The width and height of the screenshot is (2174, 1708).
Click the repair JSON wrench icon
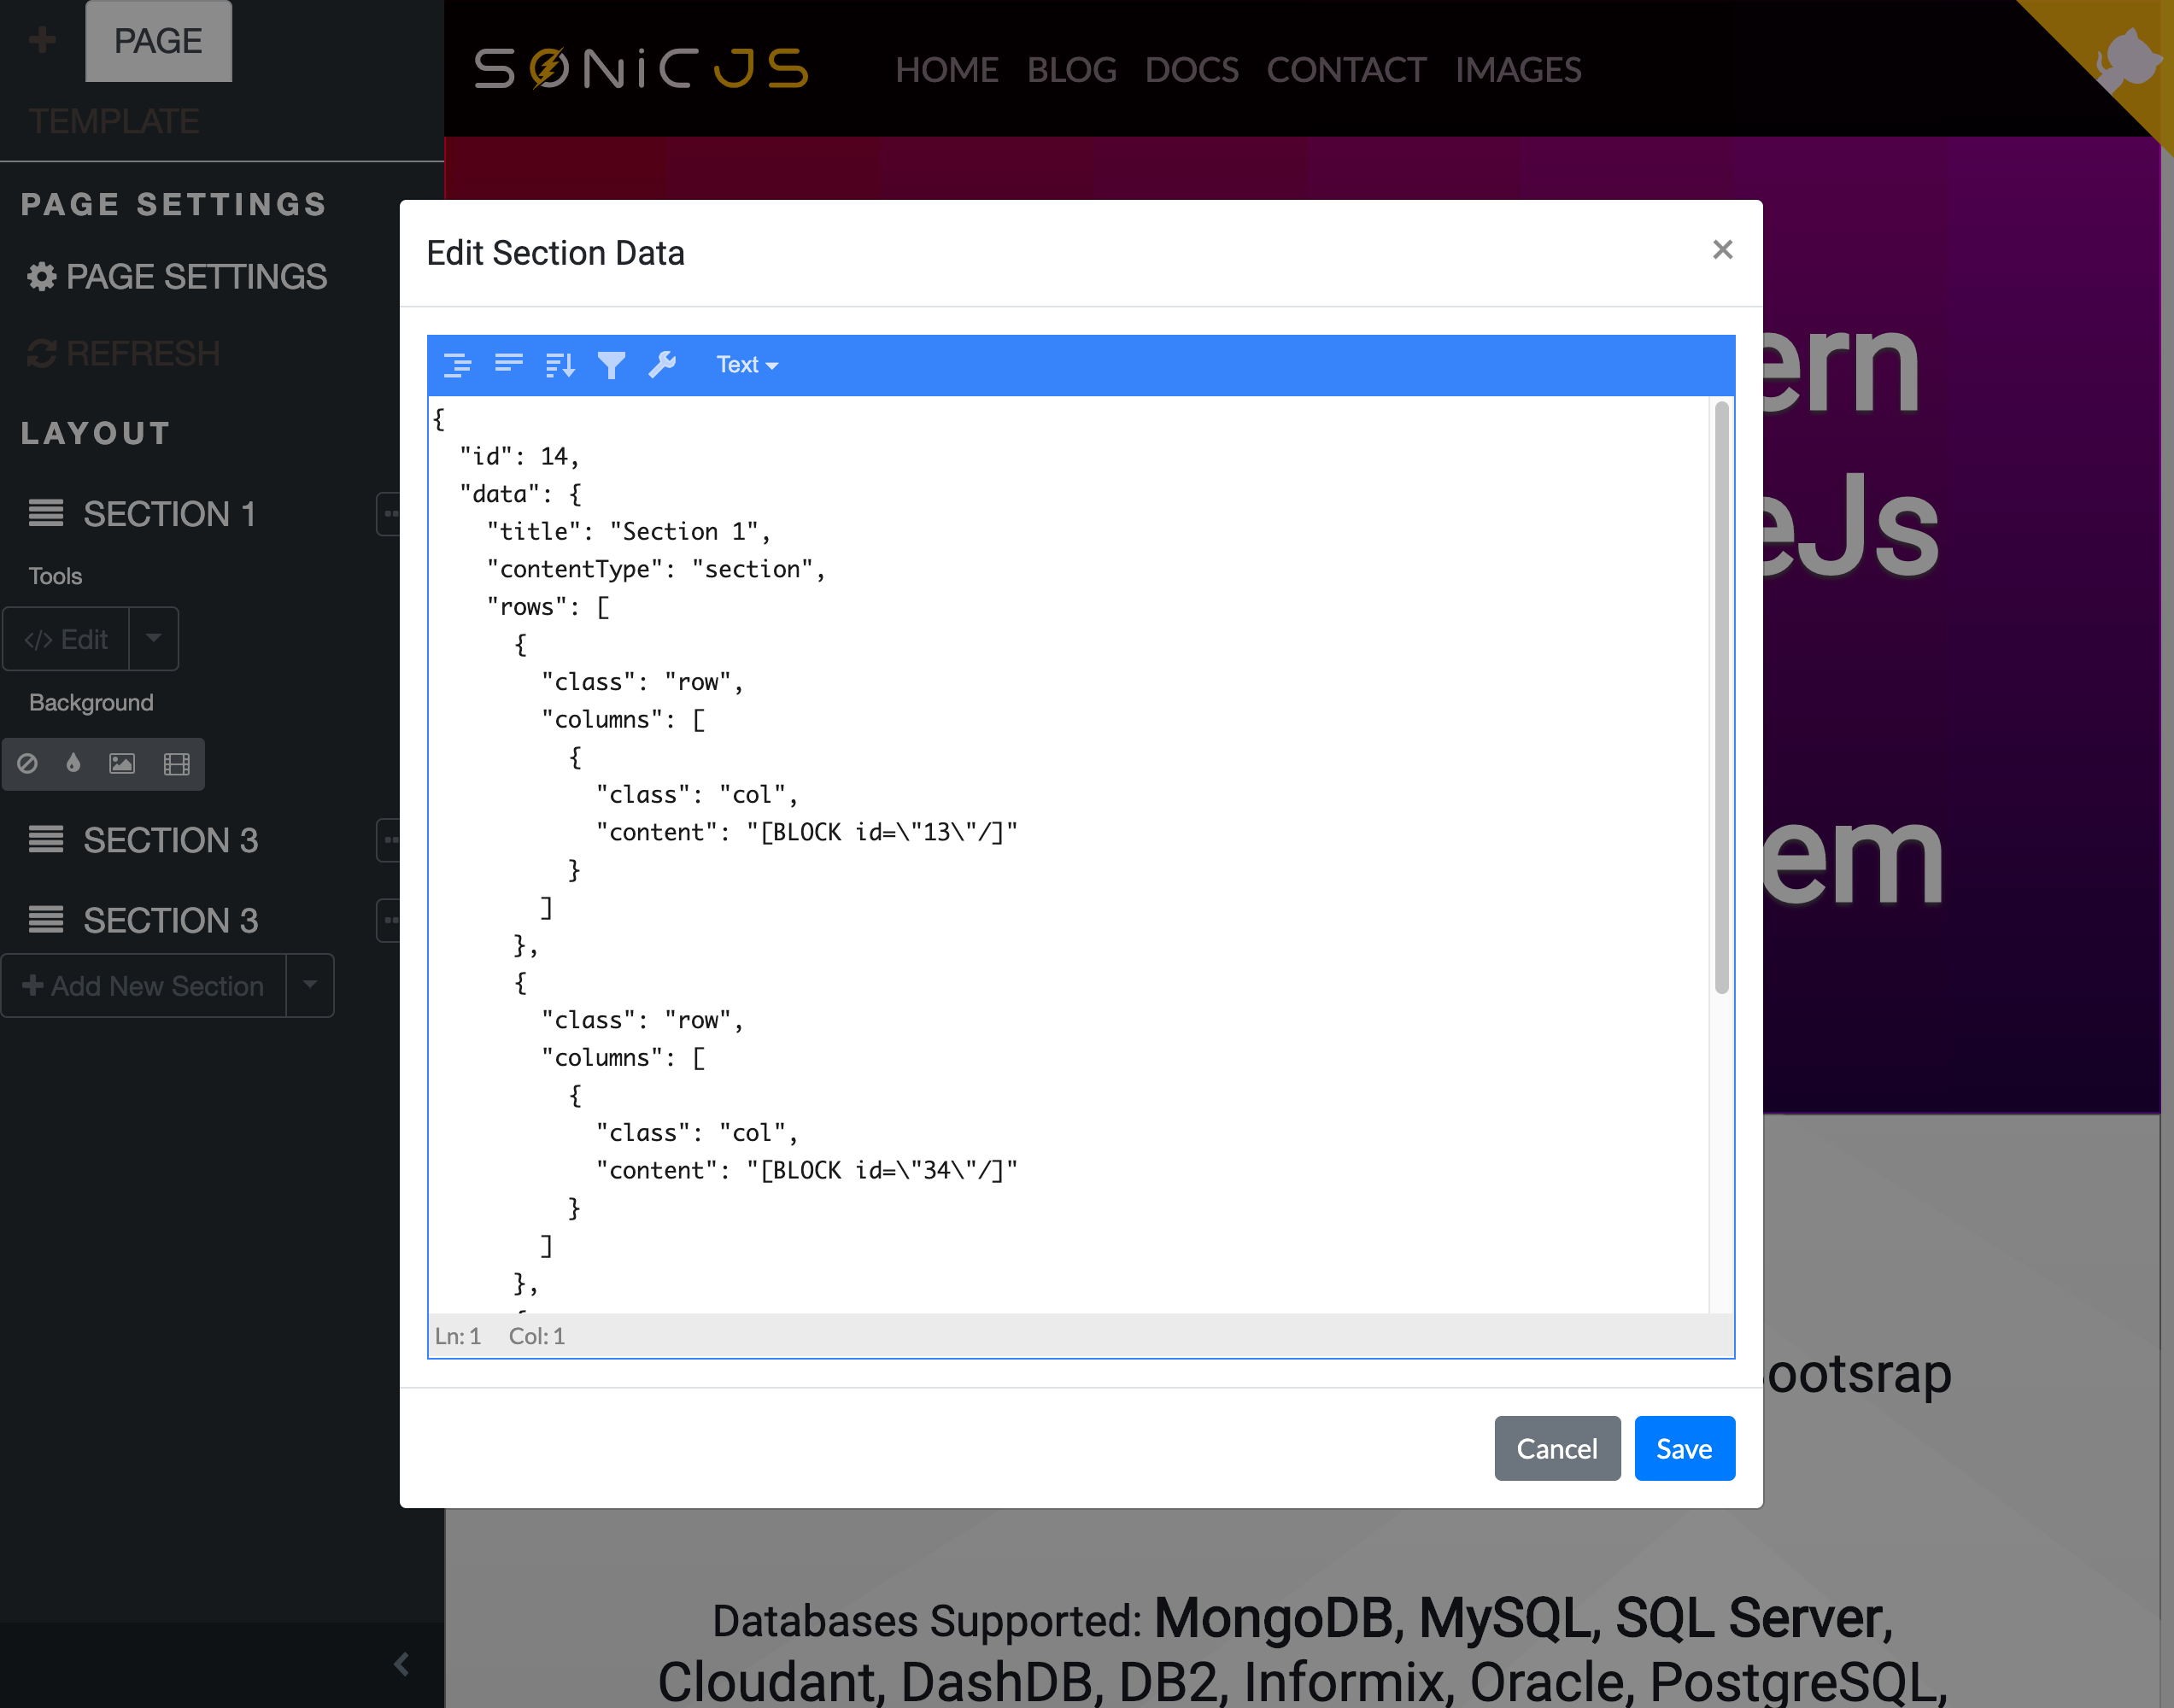click(x=662, y=365)
